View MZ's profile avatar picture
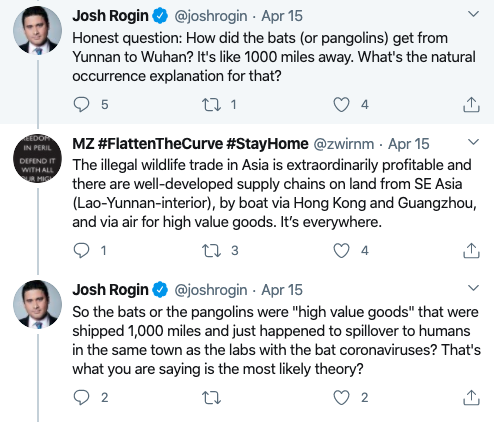The image size is (494, 423). coord(37,158)
